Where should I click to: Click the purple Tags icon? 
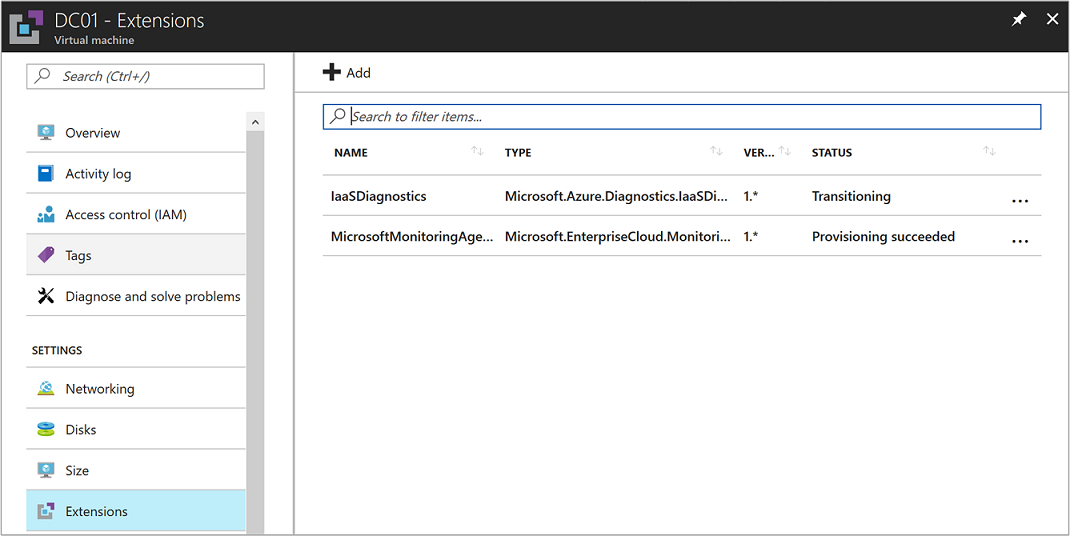click(x=46, y=256)
